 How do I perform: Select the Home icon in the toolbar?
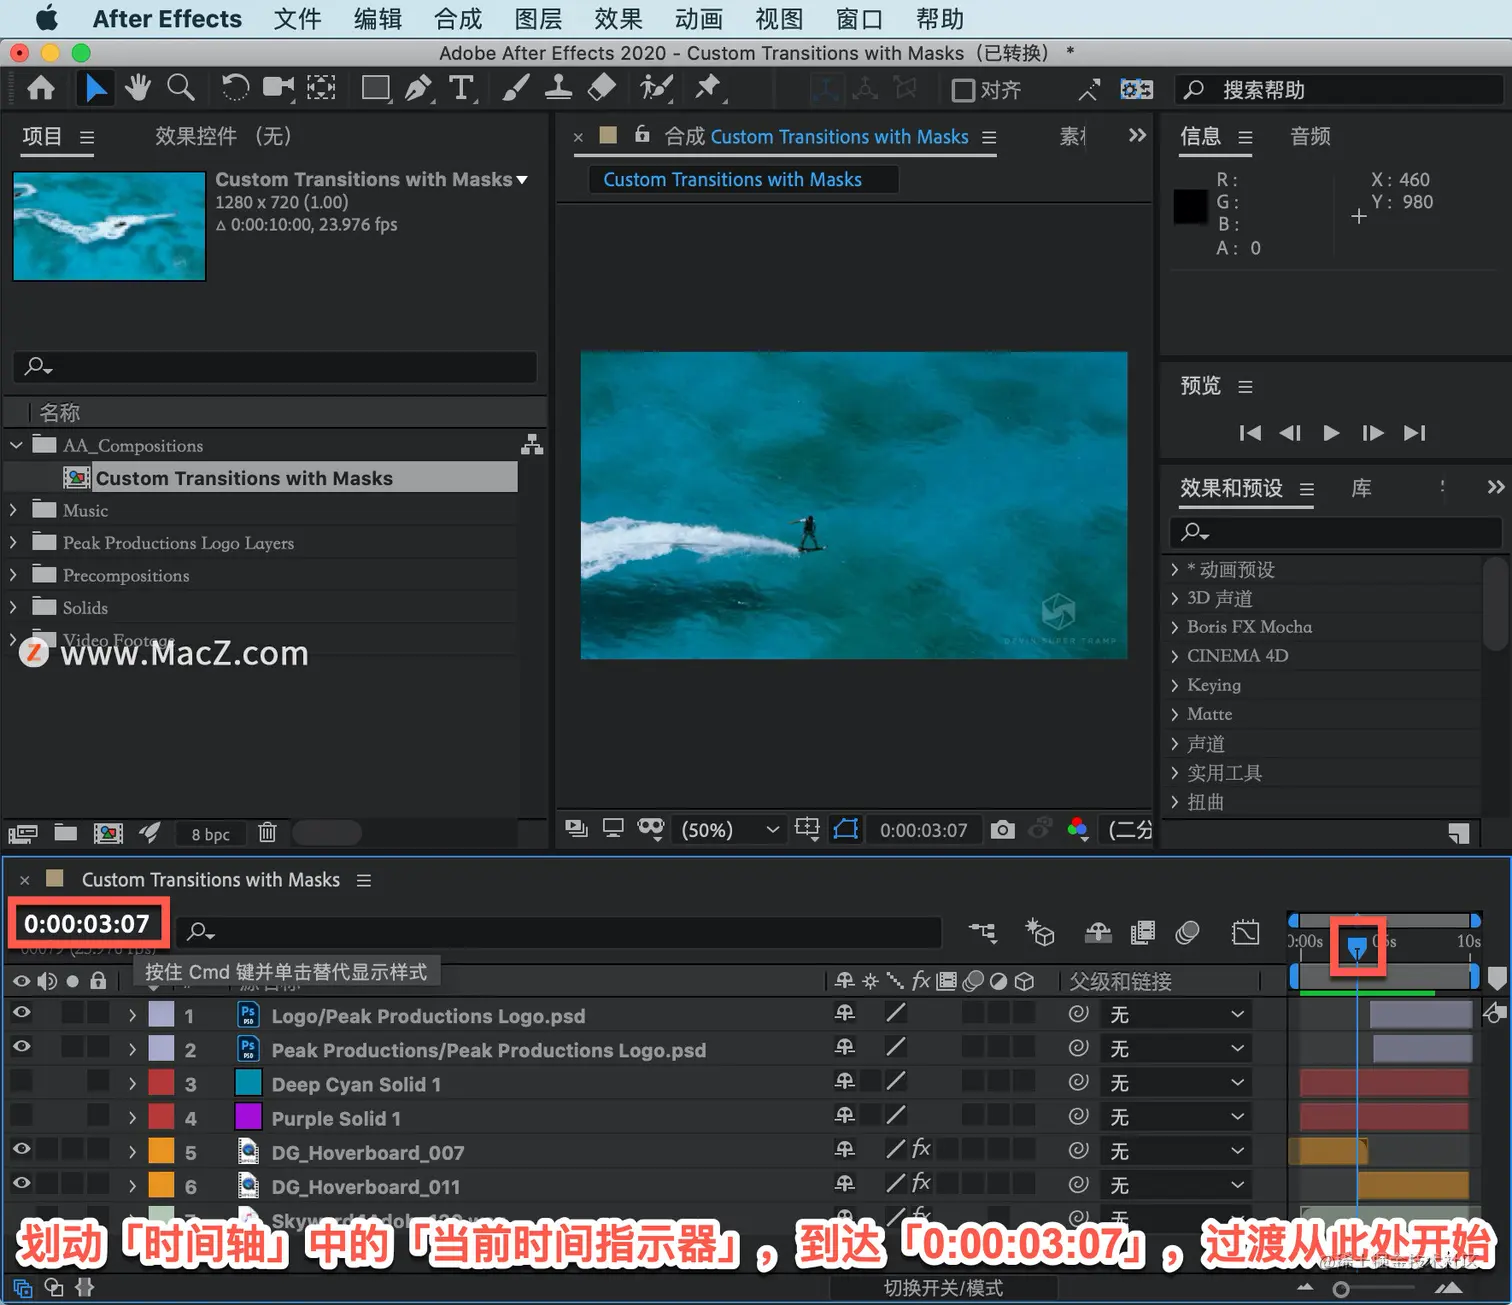pyautogui.click(x=41, y=89)
